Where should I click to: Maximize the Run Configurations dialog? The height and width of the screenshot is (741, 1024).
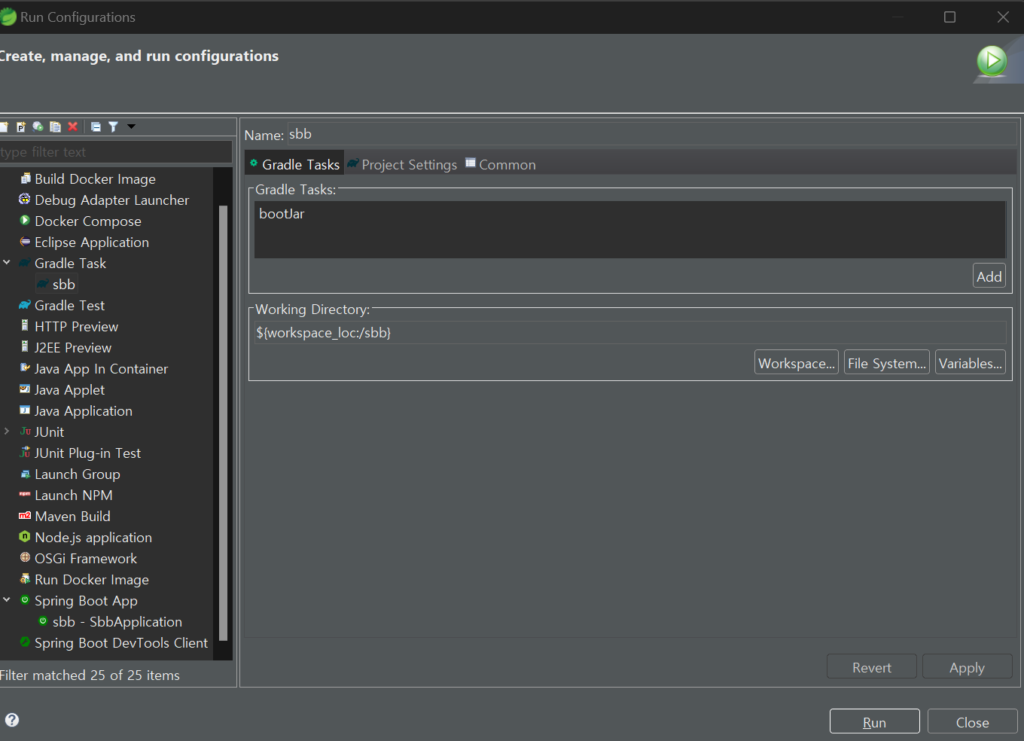950,17
